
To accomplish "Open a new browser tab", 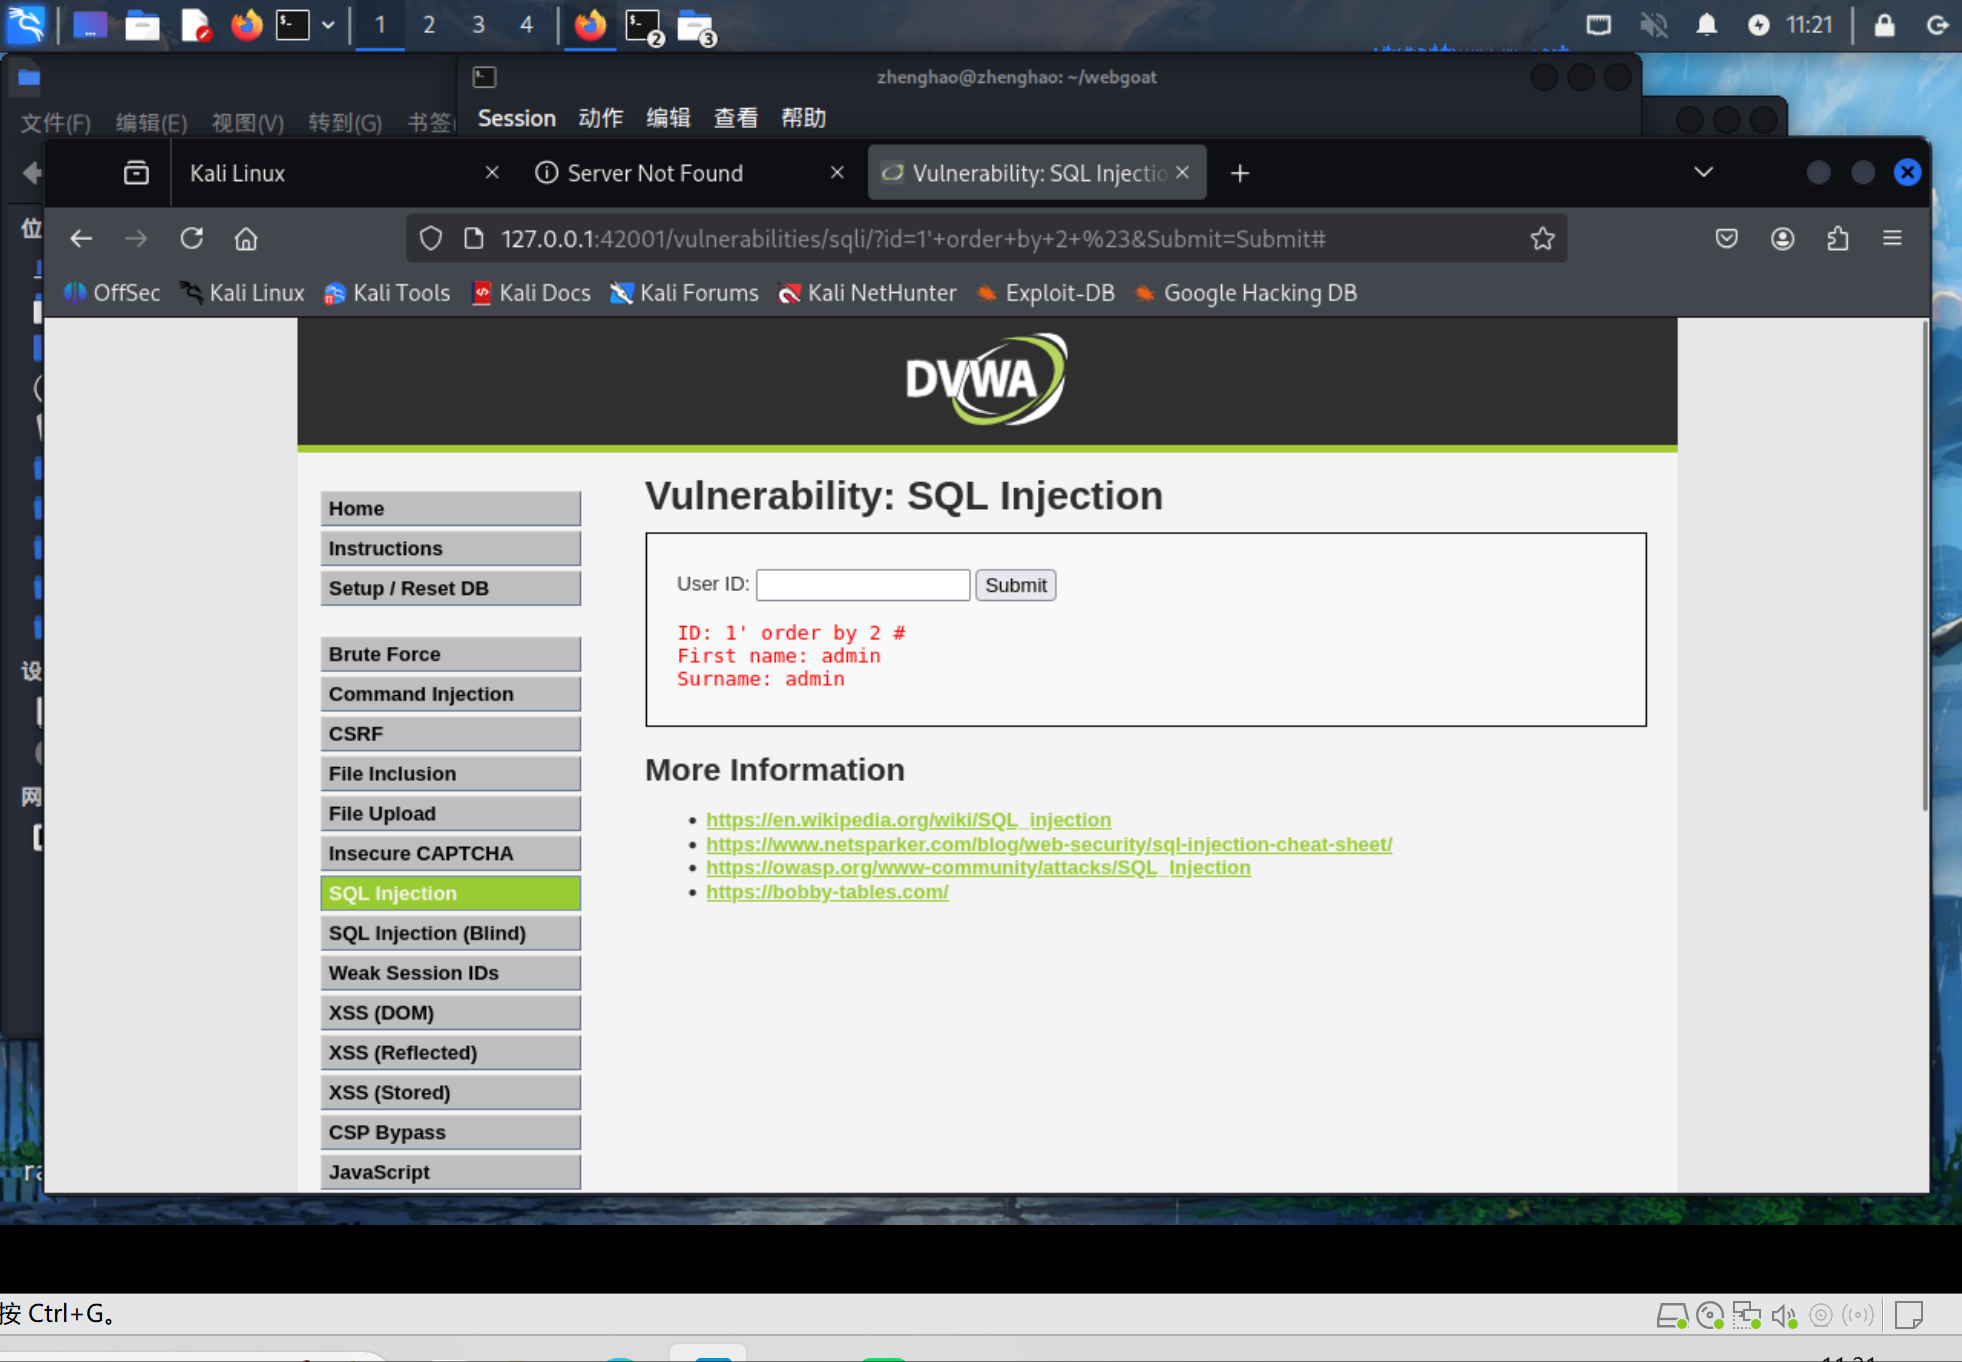I will tap(1240, 173).
